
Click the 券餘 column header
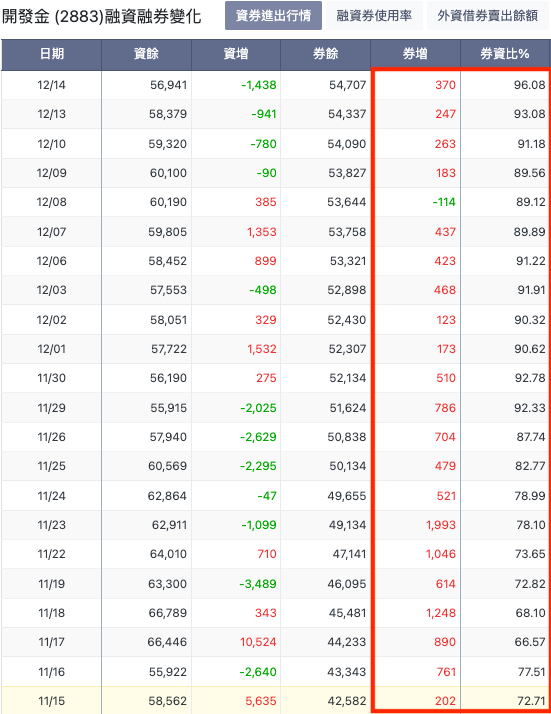(326, 55)
